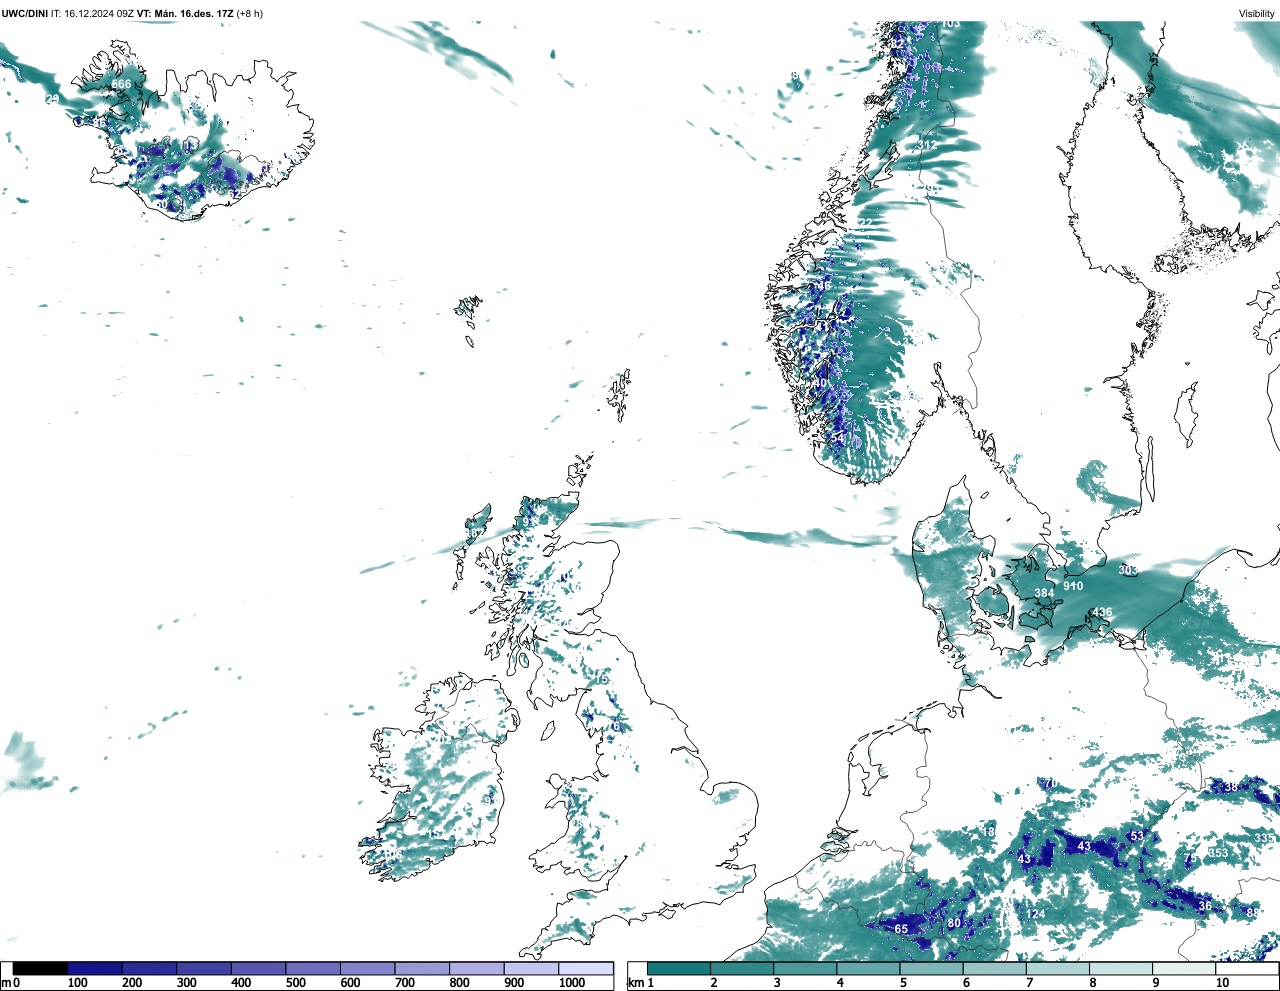Viewport: 1280px width, 991px height.
Task: Click the (+8 h) forecast offset text
Action: coord(250,14)
